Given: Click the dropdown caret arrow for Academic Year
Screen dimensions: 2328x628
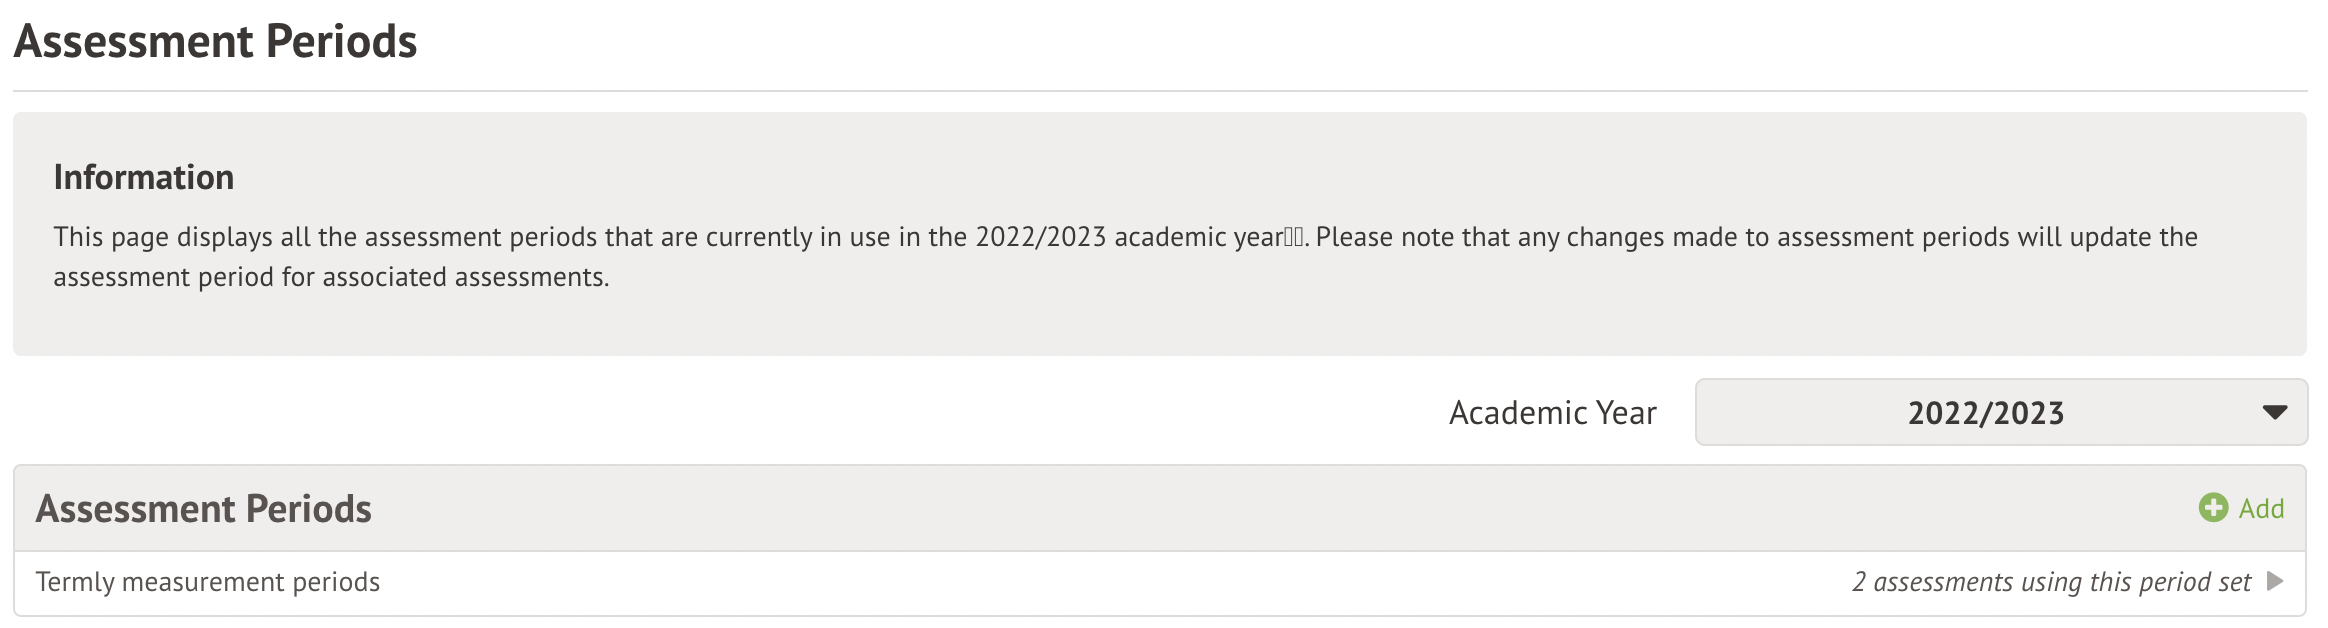Looking at the screenshot, I should click(2274, 412).
